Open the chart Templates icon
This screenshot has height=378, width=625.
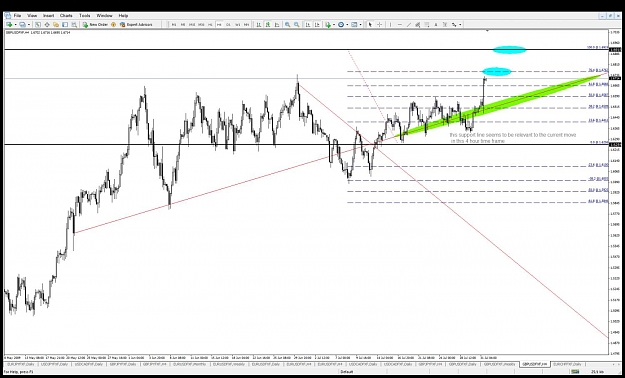tap(354, 25)
